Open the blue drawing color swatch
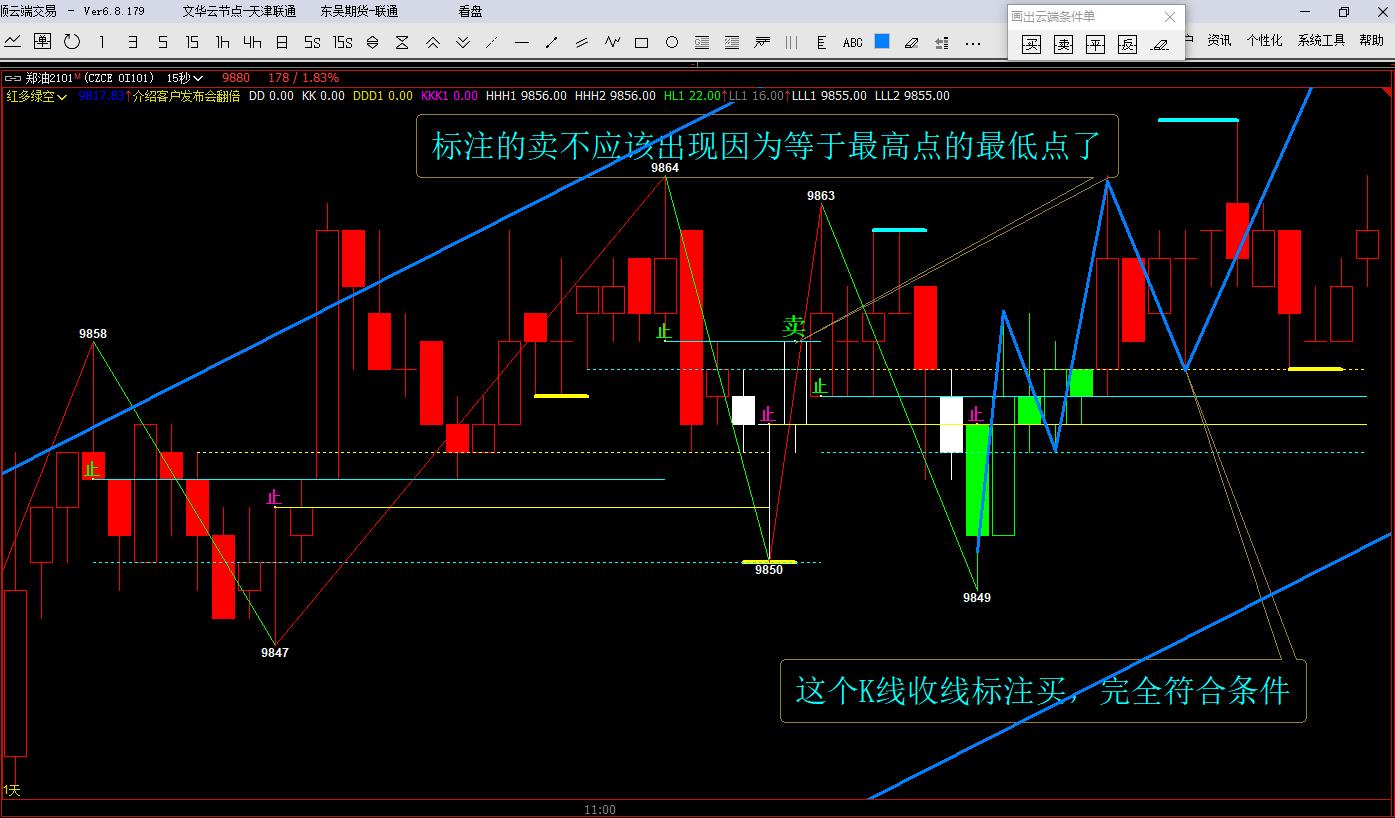This screenshot has width=1395, height=818. click(882, 42)
